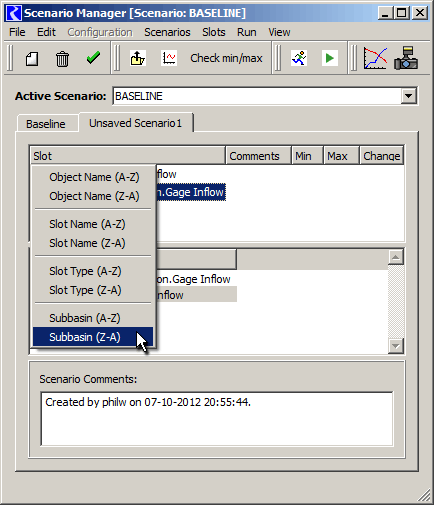Click the scrollbar down arrow
The image size is (434, 505).
click(x=396, y=346)
